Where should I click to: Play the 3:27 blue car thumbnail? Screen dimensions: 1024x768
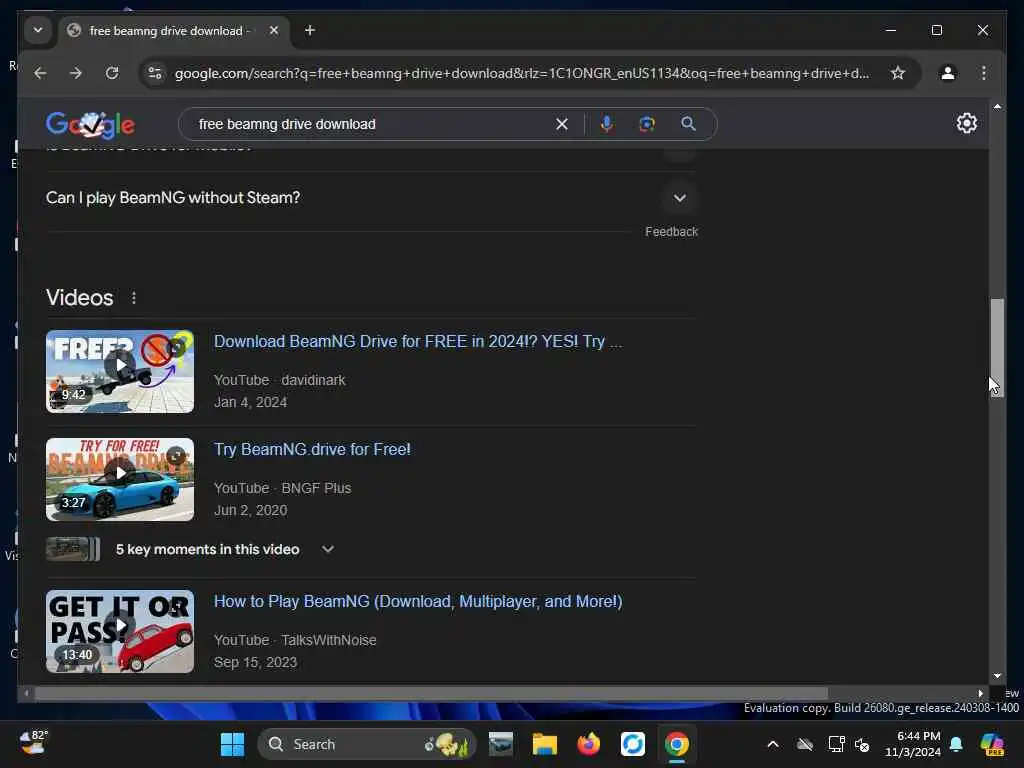pyautogui.click(x=120, y=479)
